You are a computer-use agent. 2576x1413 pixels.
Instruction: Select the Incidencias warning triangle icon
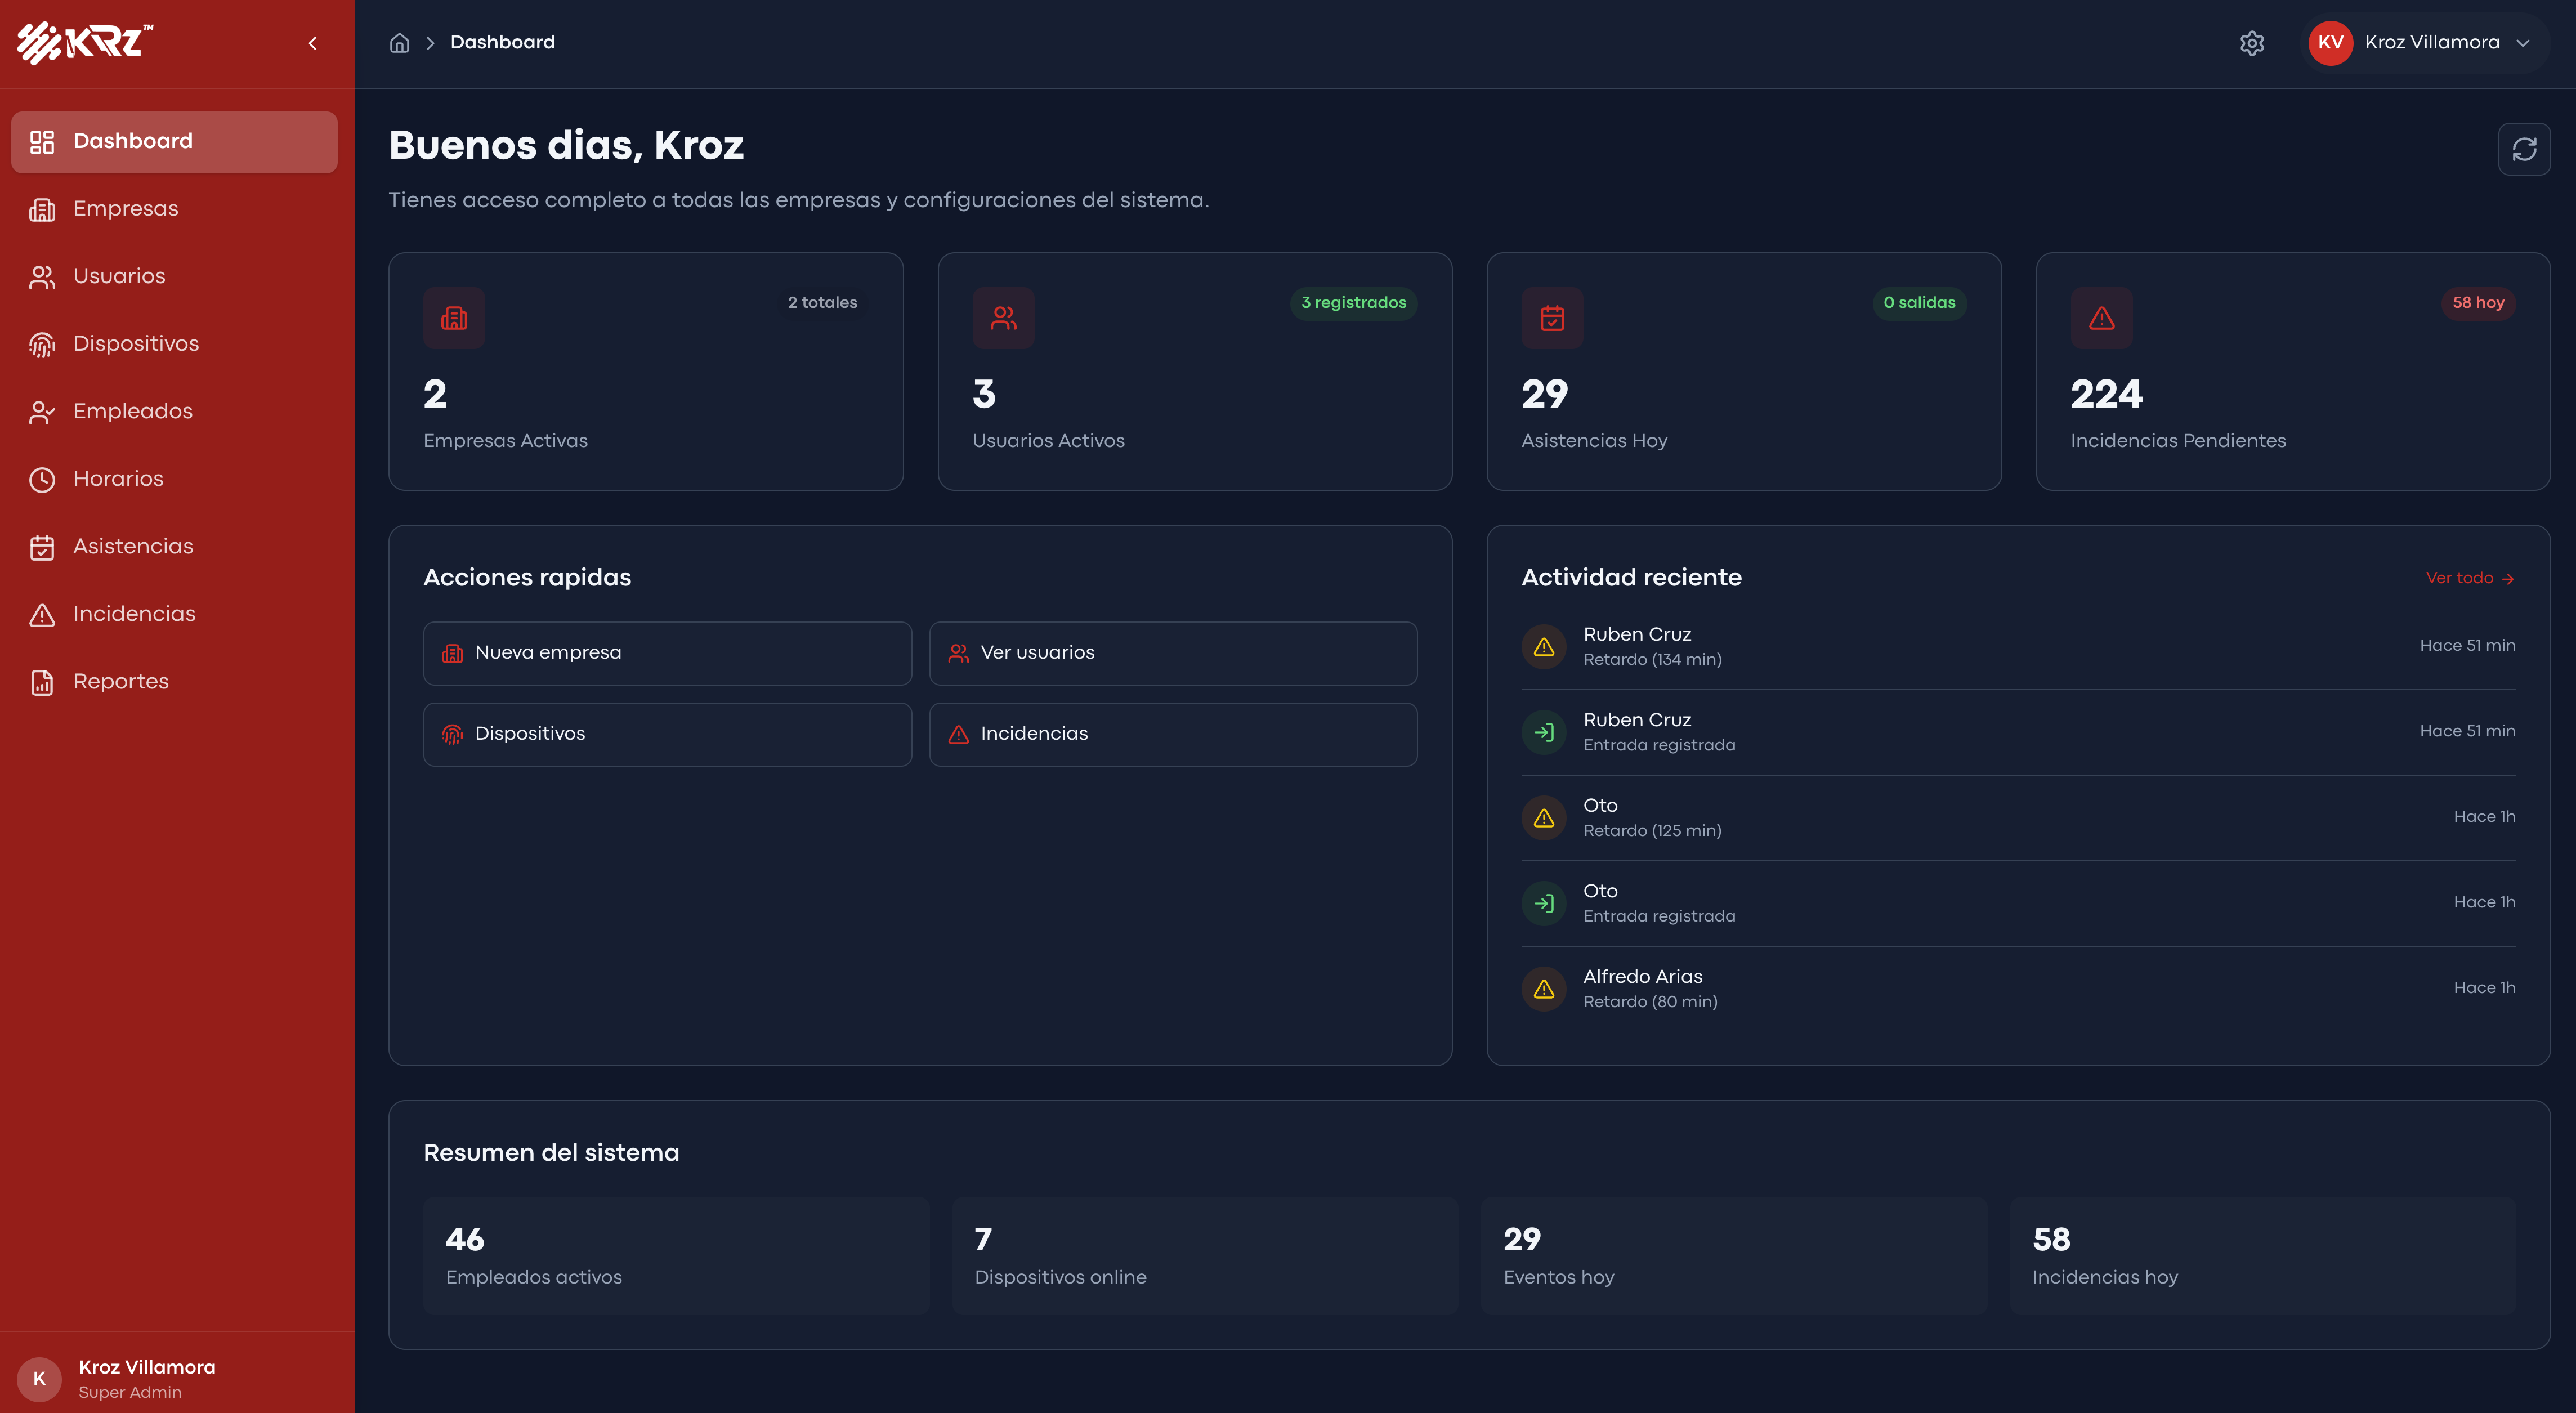[x=42, y=614]
